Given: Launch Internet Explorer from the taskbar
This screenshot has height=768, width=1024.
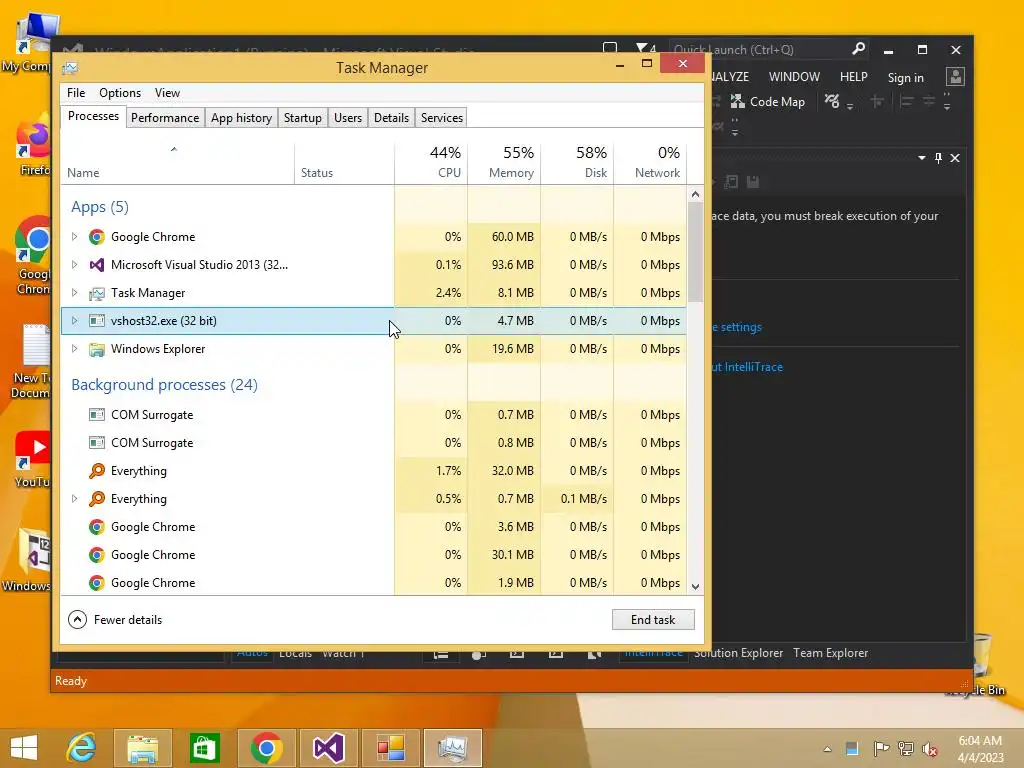Looking at the screenshot, I should 82,748.
